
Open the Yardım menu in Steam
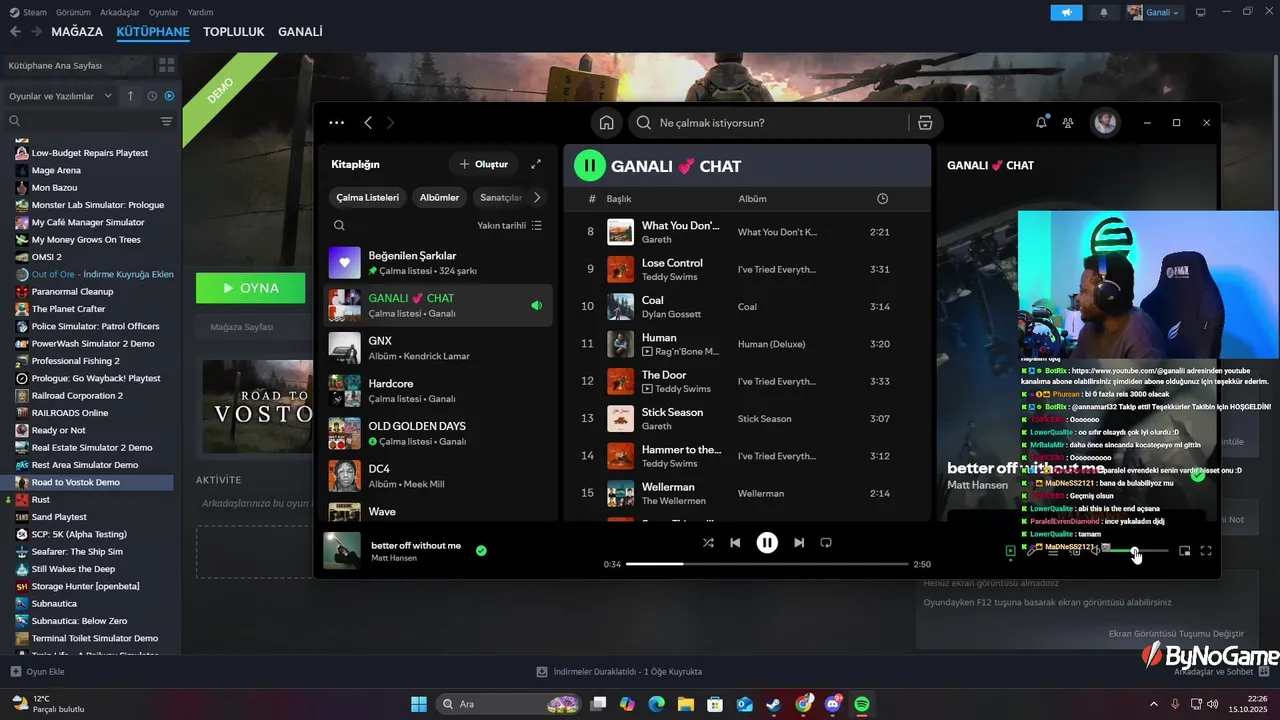coord(201,12)
